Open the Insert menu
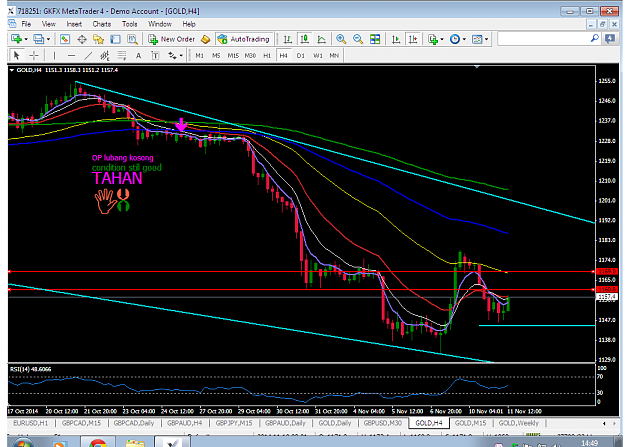625x447 pixels. click(x=74, y=24)
